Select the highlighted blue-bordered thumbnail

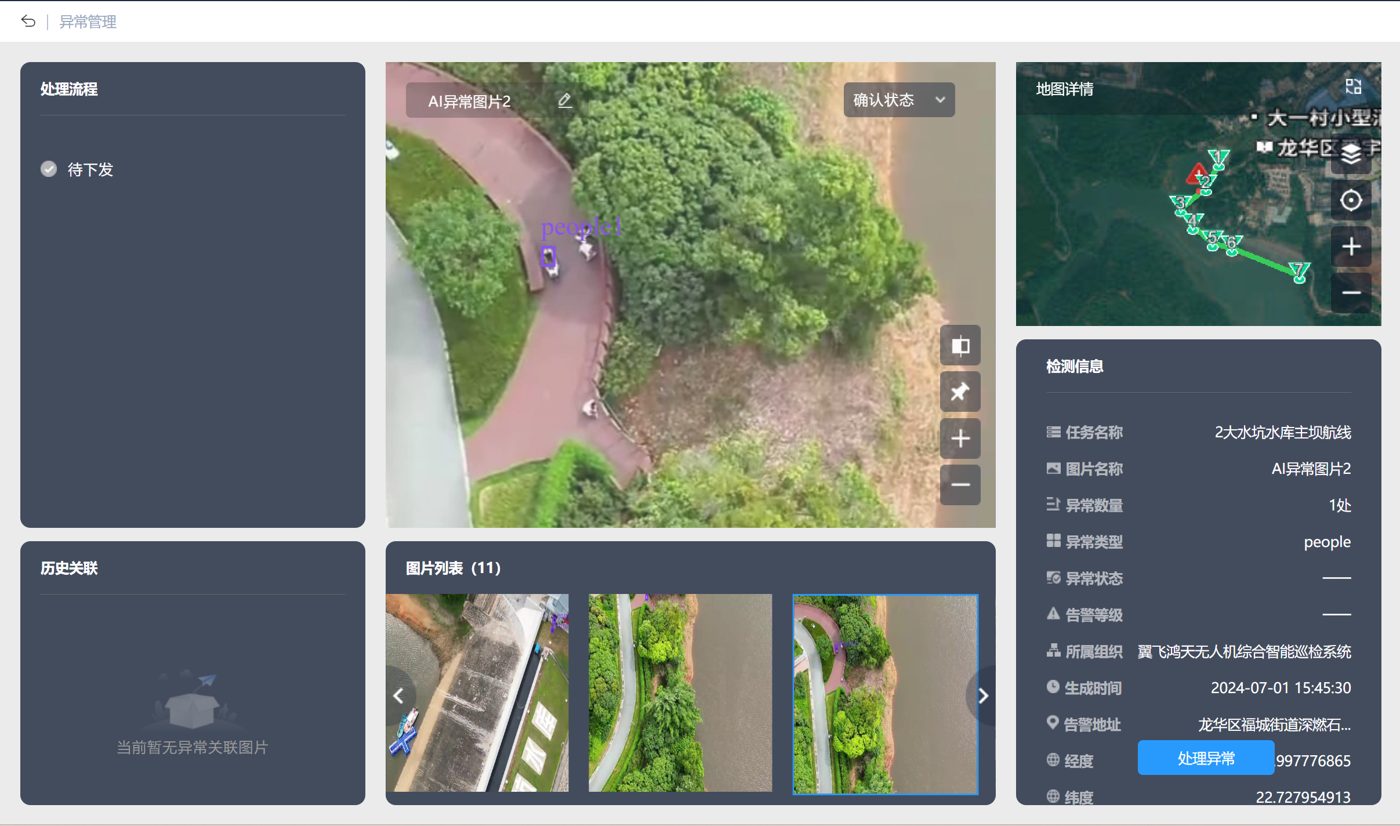tap(885, 694)
